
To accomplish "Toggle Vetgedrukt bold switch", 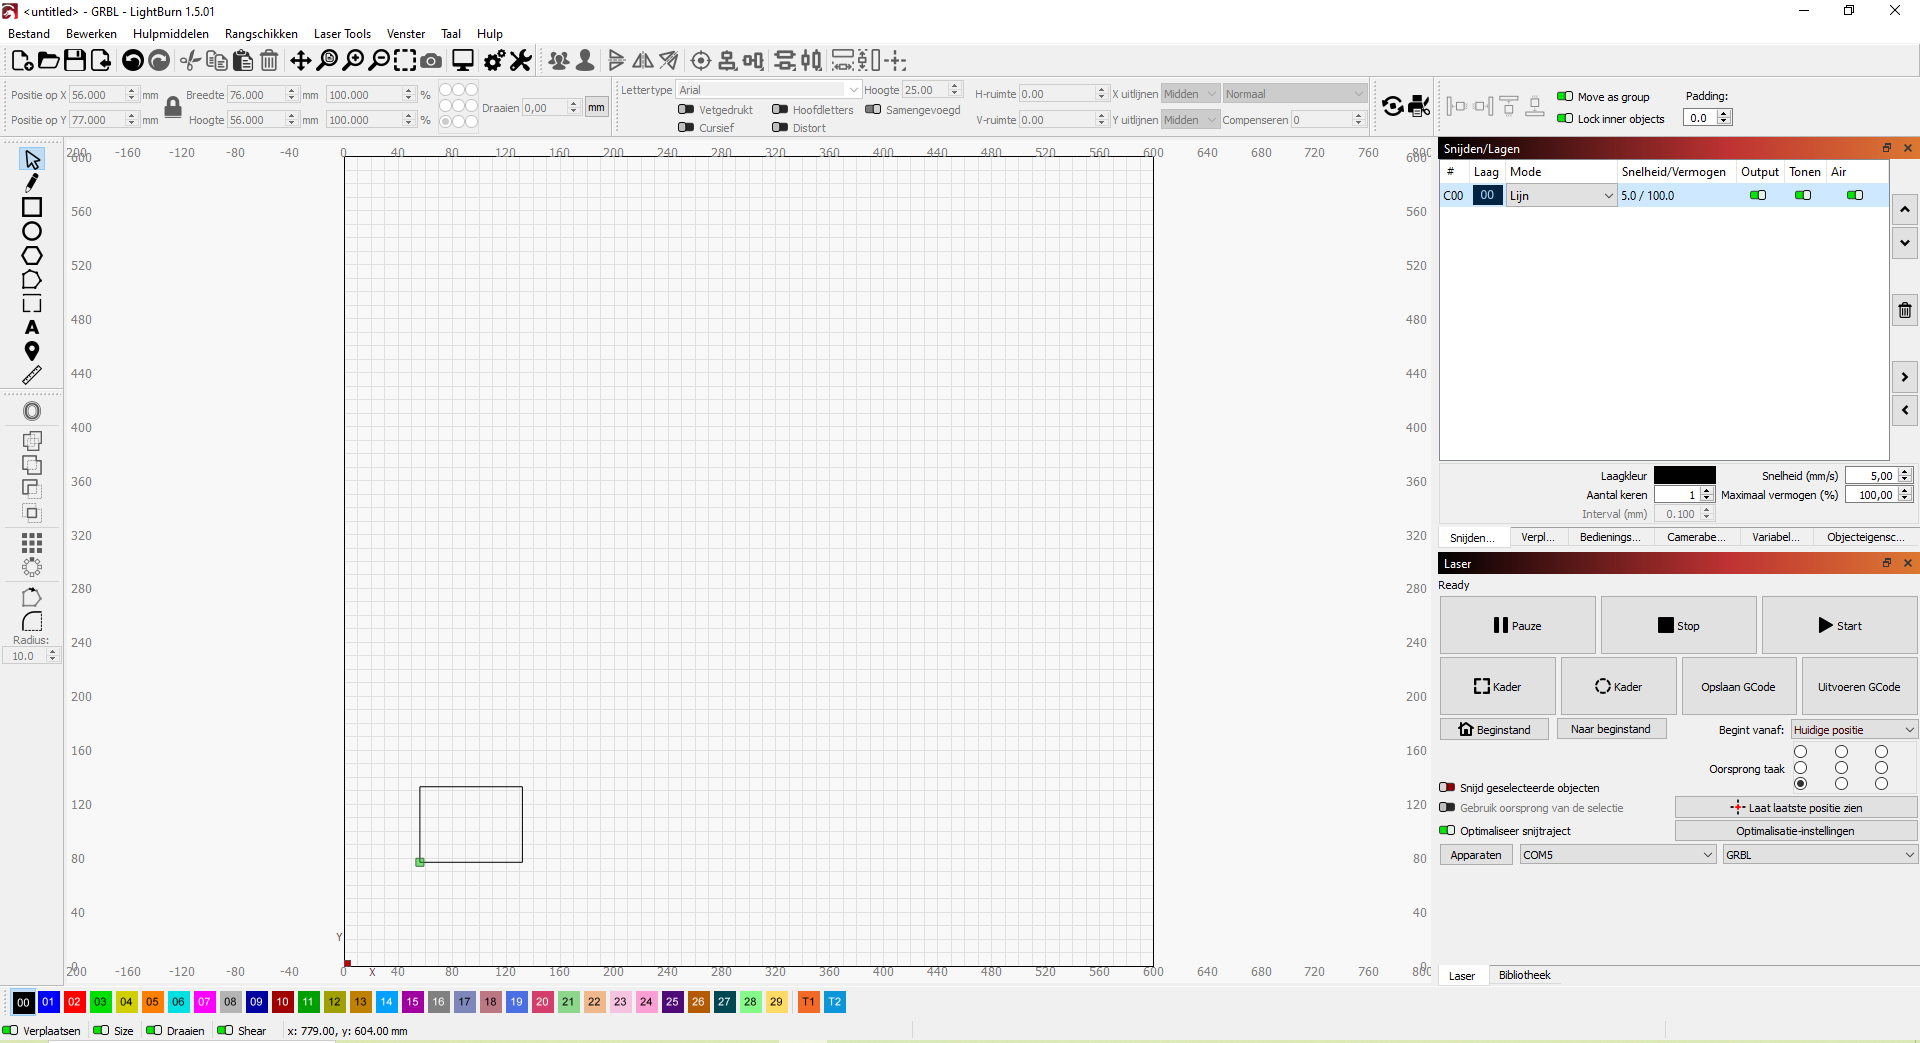I will pos(686,110).
